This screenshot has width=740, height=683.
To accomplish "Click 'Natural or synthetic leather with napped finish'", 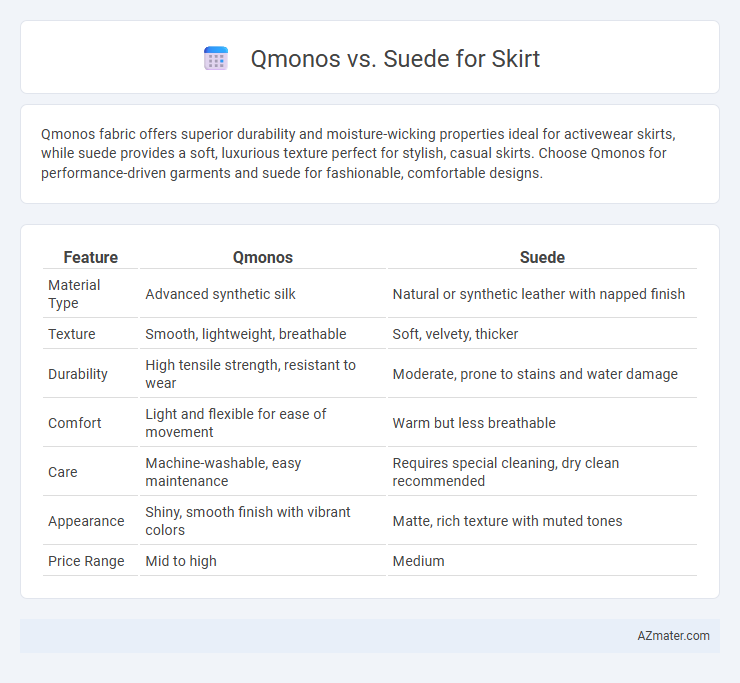I will tap(538, 294).
